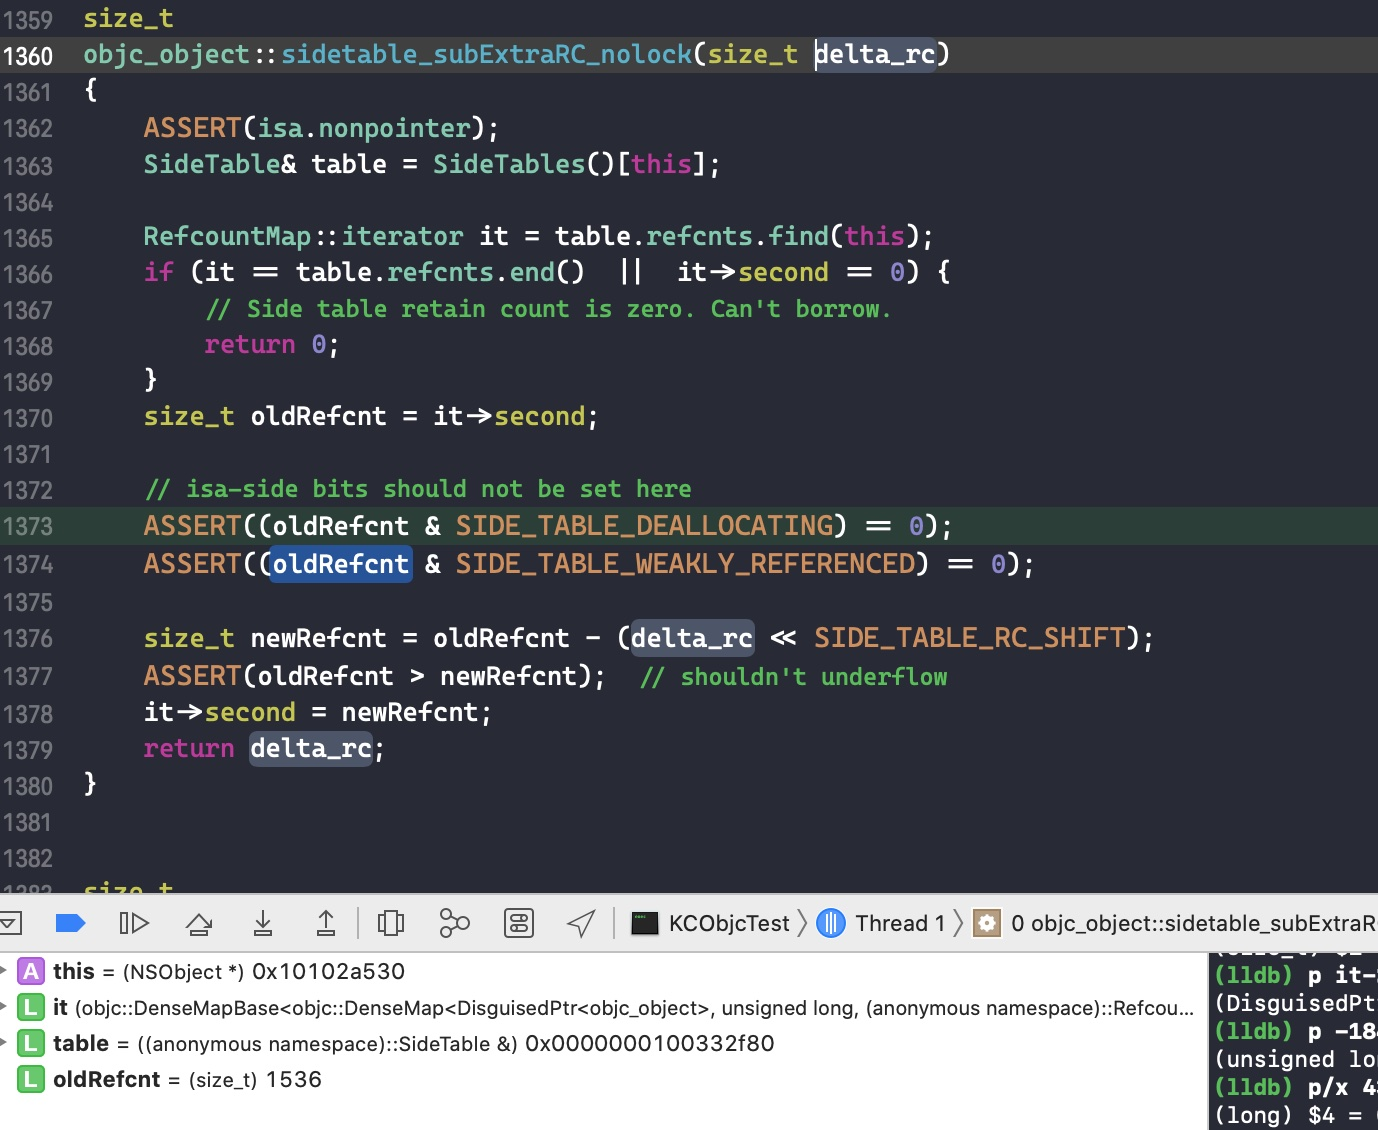Click line number 1373 in the gutter
The image size is (1378, 1130).
[28, 526]
